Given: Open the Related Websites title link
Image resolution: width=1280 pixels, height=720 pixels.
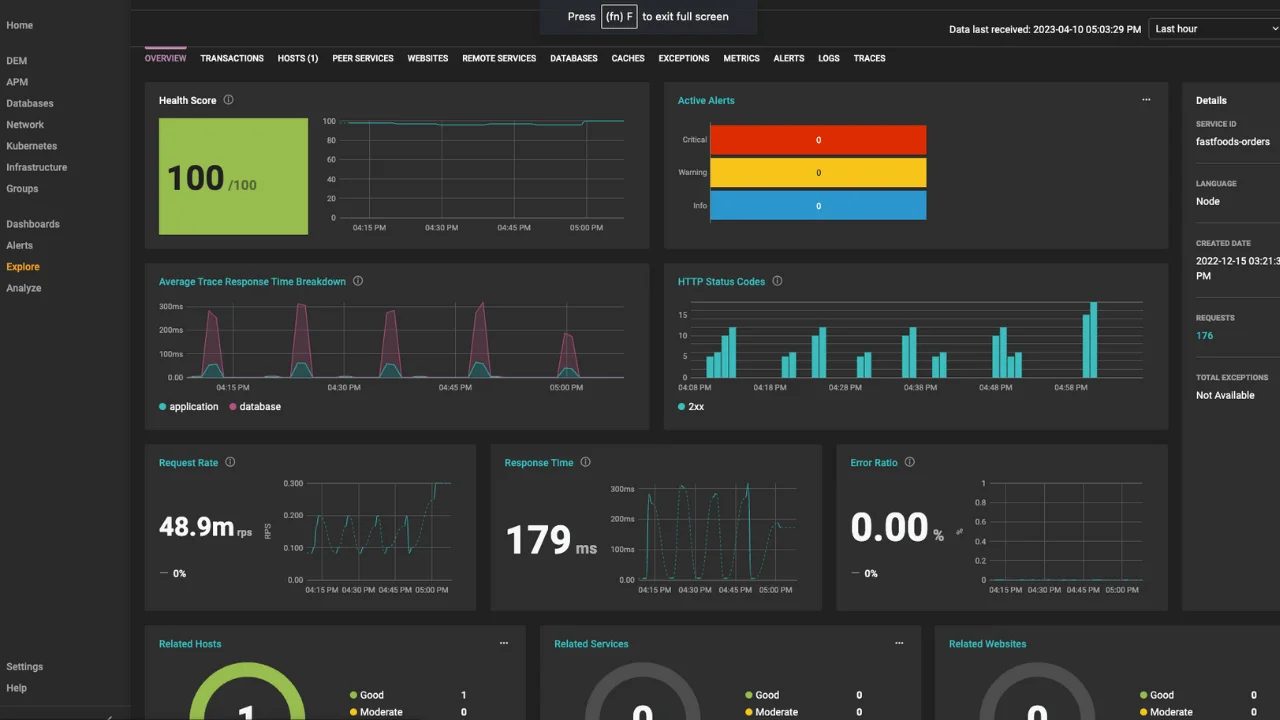Looking at the screenshot, I should click(x=987, y=644).
